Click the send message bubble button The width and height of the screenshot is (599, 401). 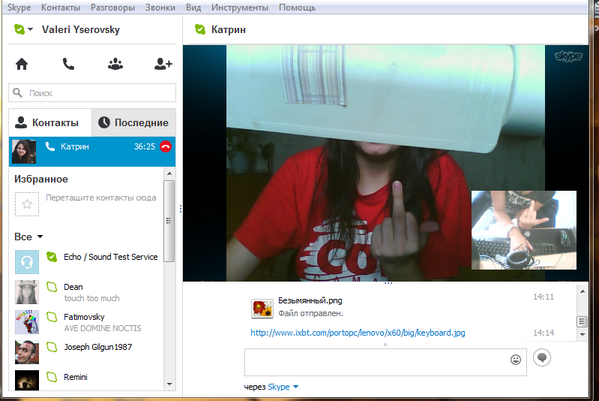tap(542, 358)
